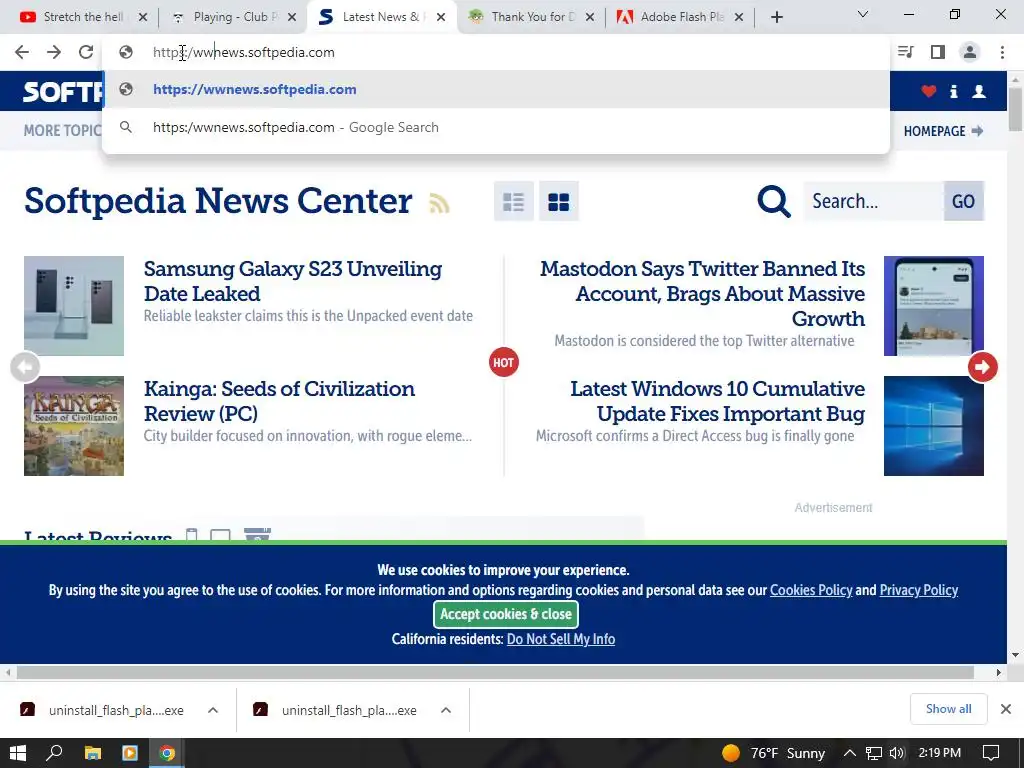Open Mastodon Says Twitter Banned article
The height and width of the screenshot is (768, 1024).
coord(702,293)
